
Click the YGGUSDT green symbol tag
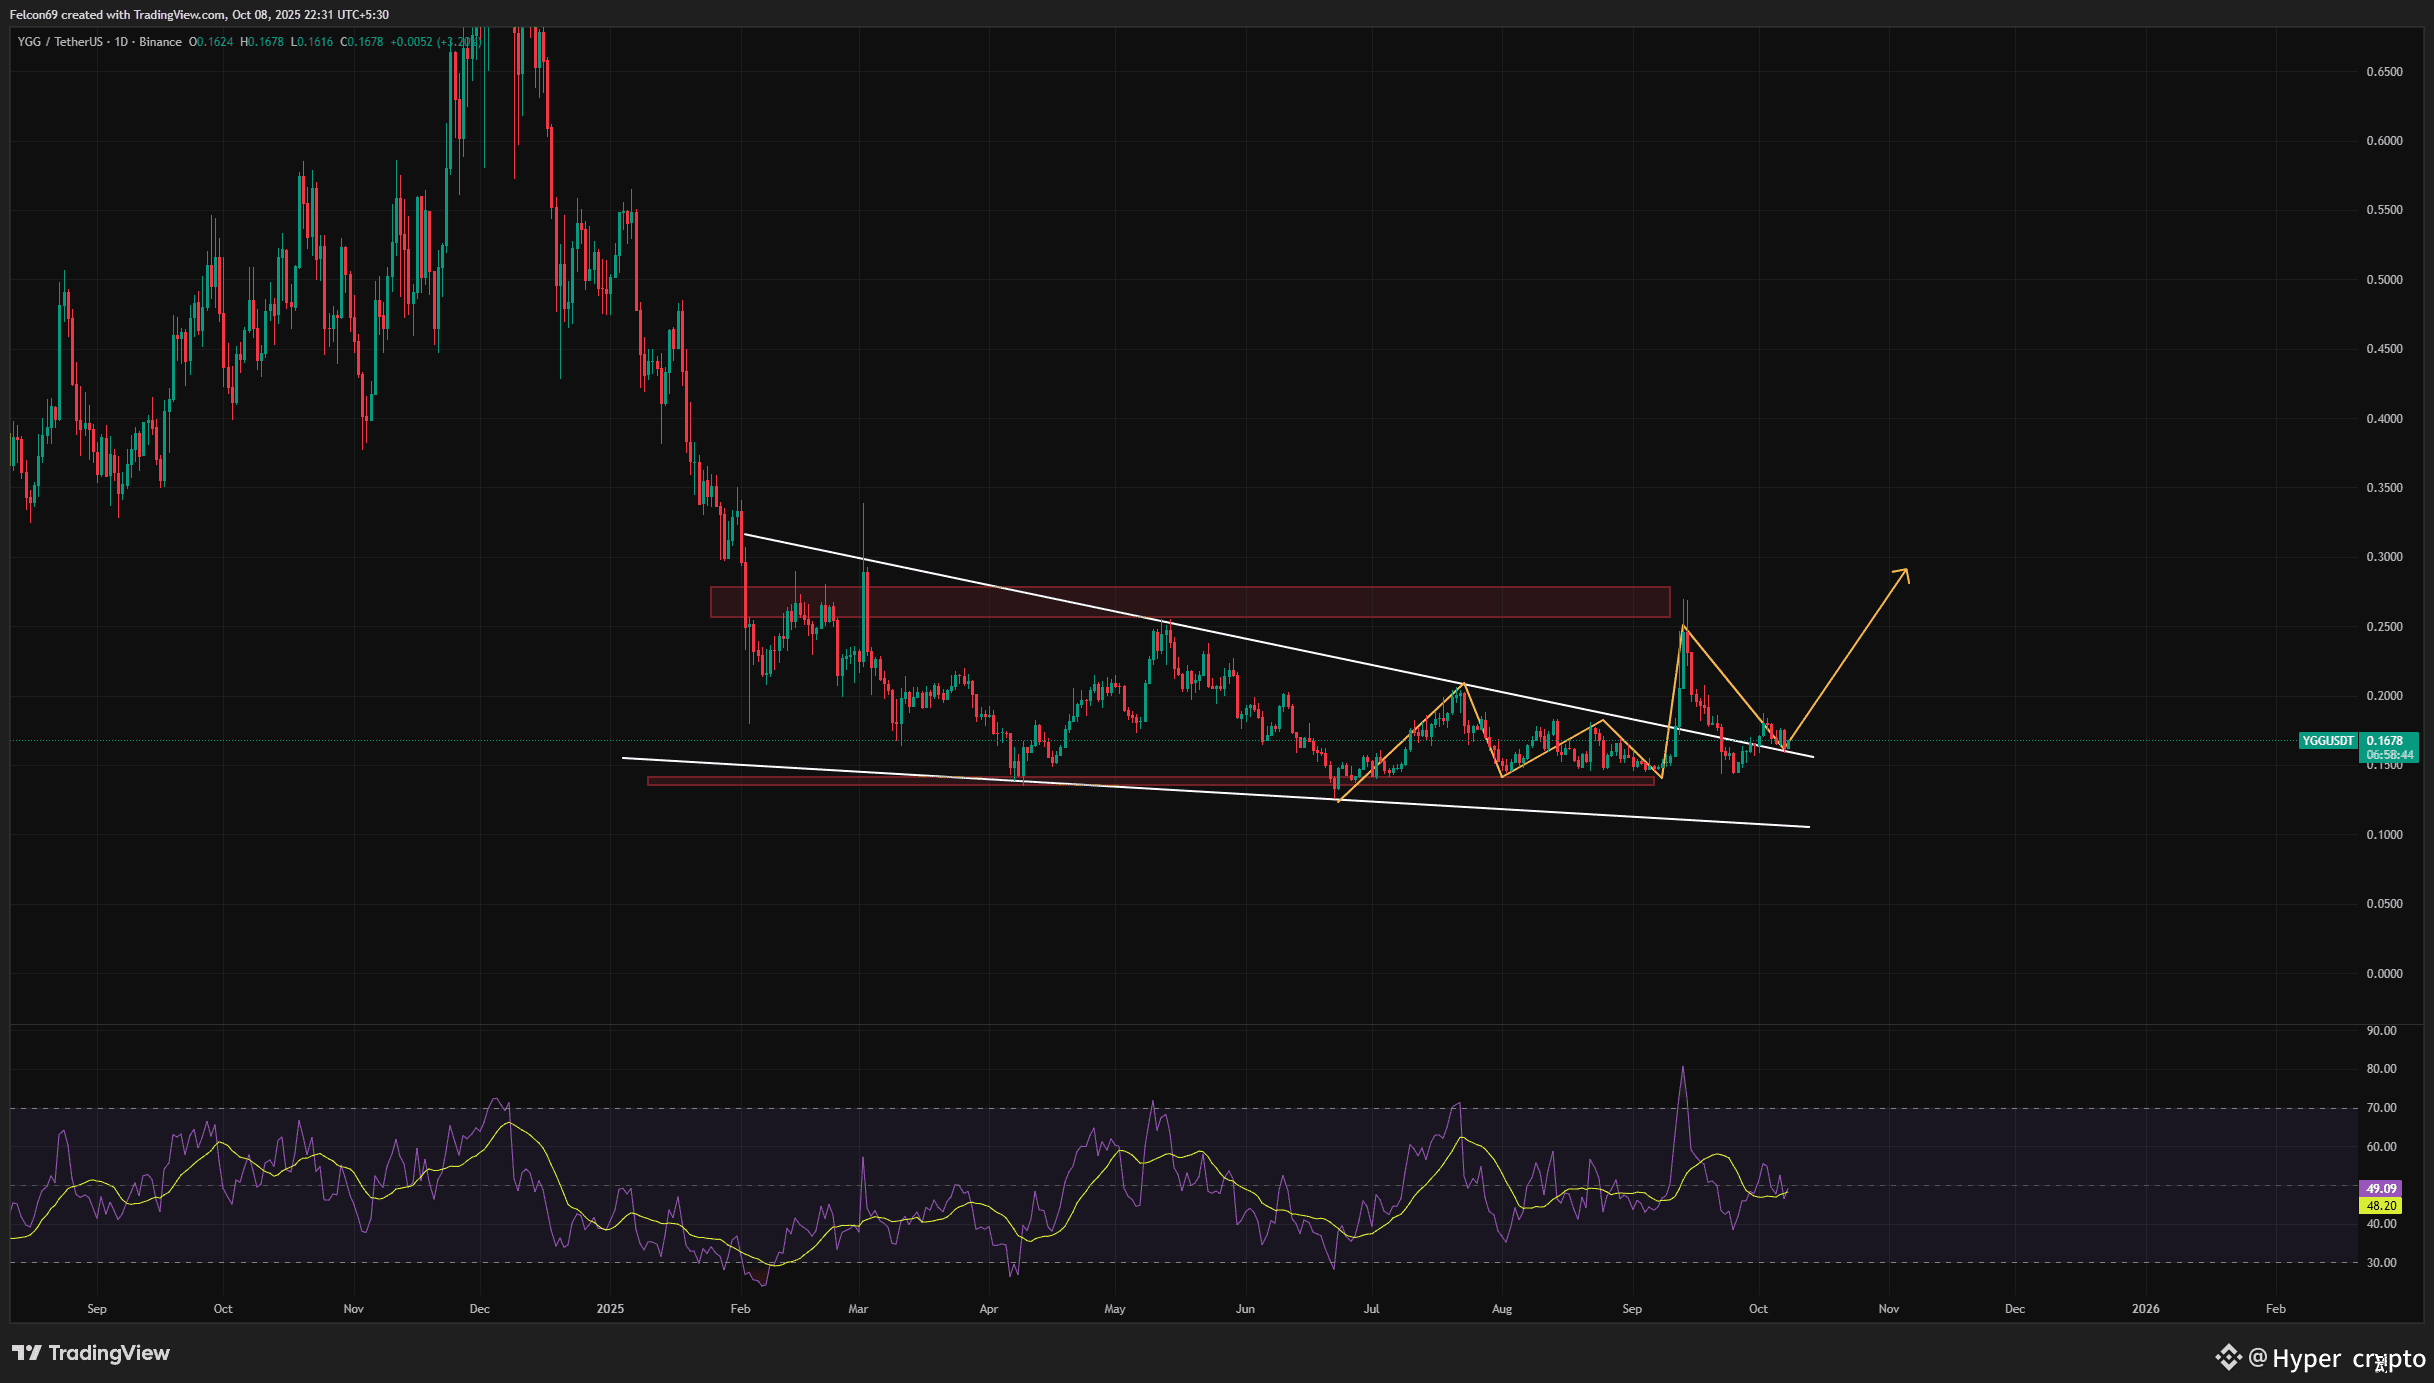pyautogui.click(x=2327, y=741)
